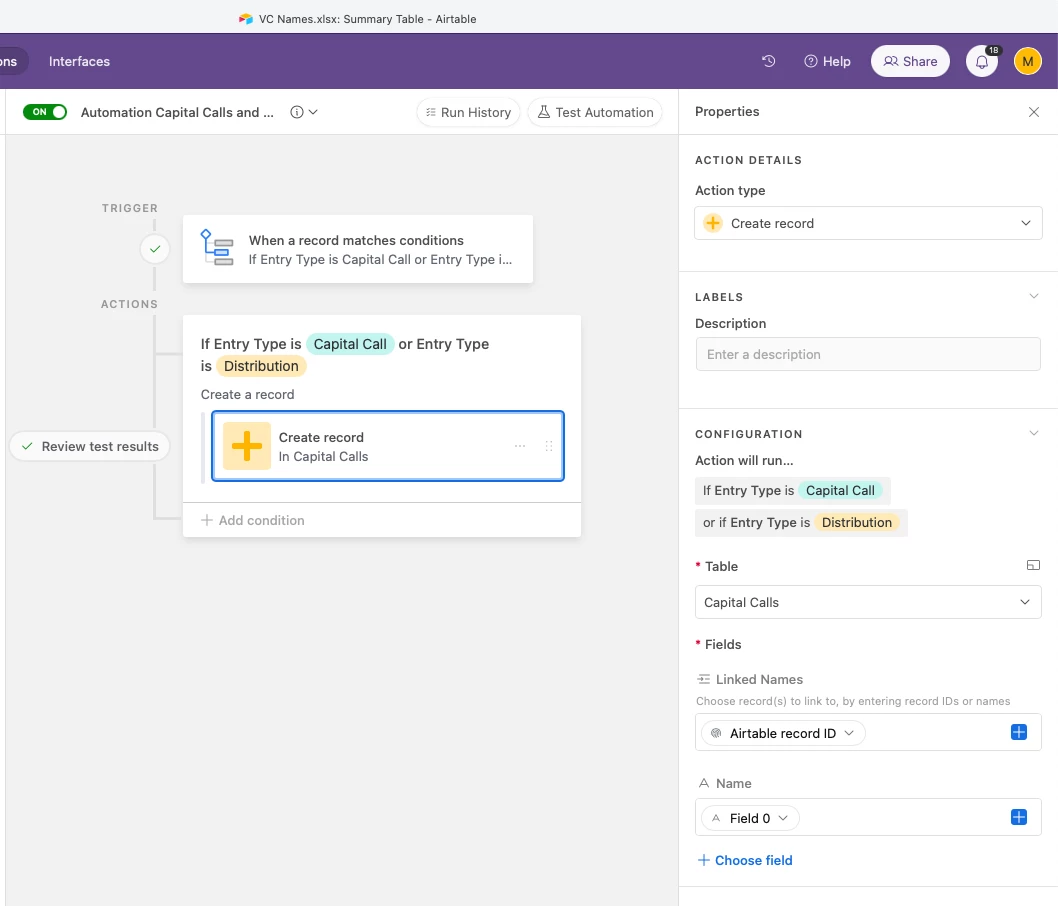Click Add condition

[253, 520]
